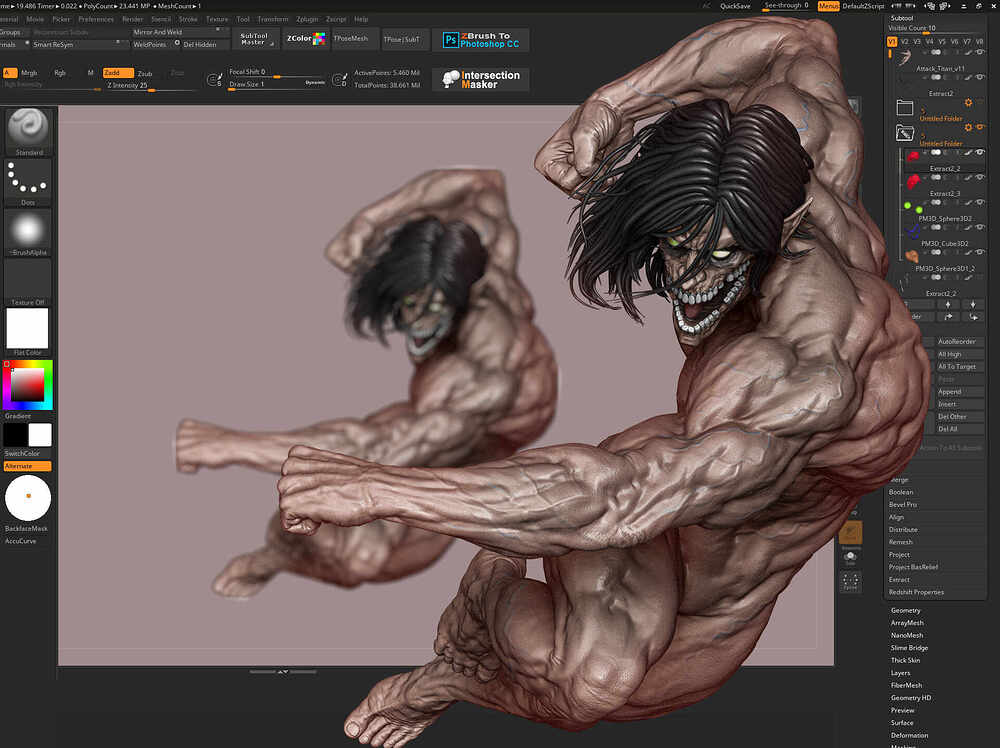Screen dimensions: 1000x748
Task: Click Mirror And Weld
Action: tap(178, 32)
